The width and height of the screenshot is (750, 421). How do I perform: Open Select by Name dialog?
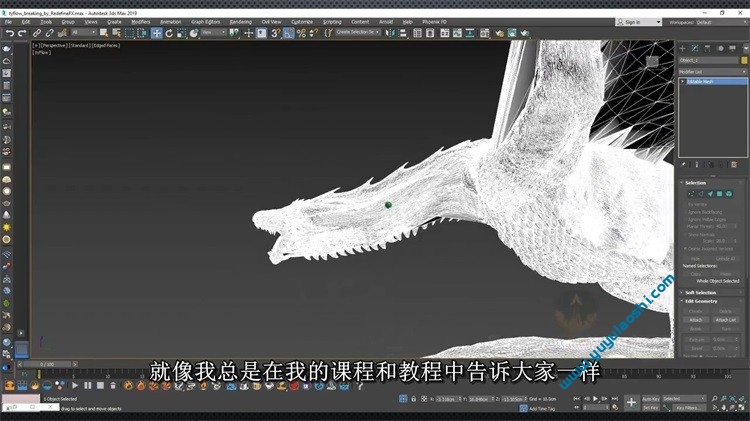click(116, 33)
